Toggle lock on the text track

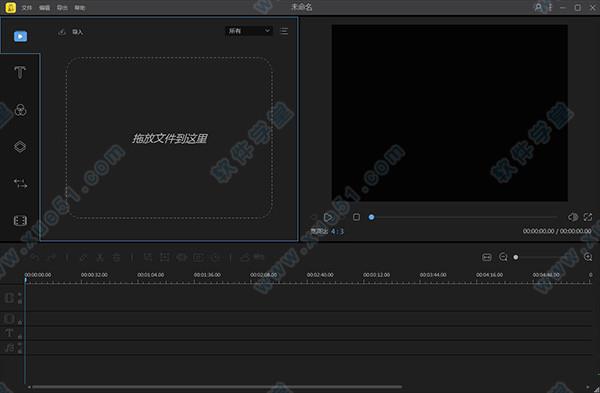(20, 337)
